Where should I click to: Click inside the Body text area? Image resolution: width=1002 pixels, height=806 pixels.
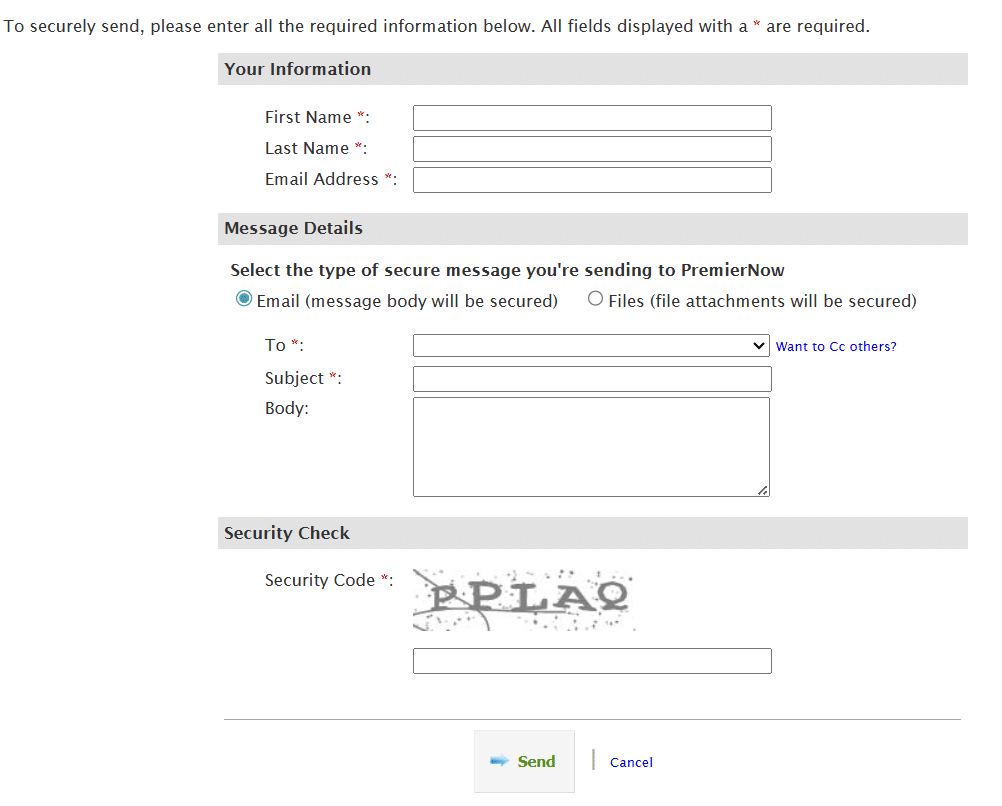tap(590, 446)
